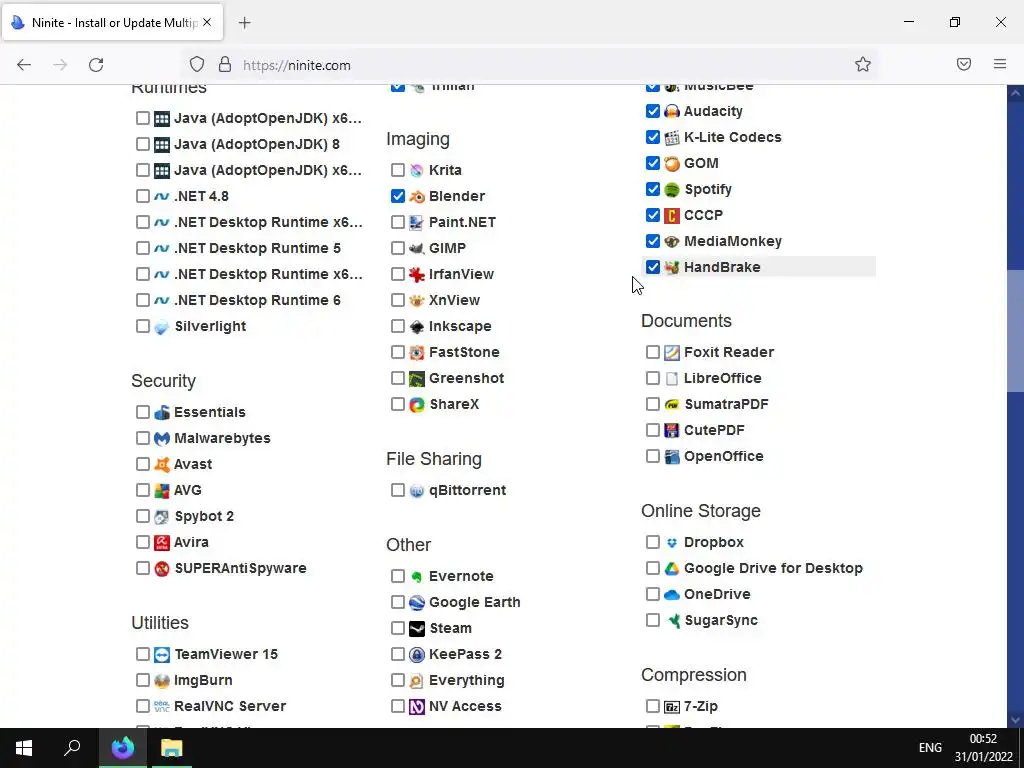The height and width of the screenshot is (768, 1024).
Task: Click the Google Drive icon
Action: tap(672, 569)
